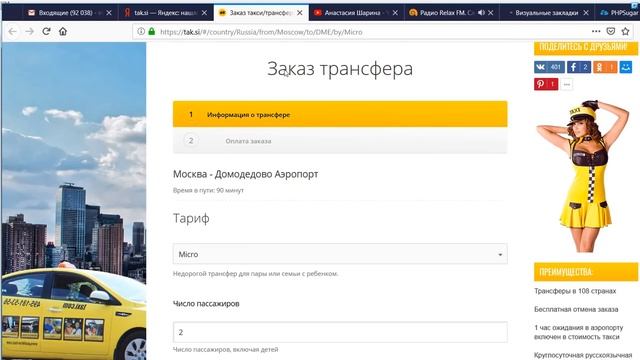Open the page actions three-dots menu
This screenshot has height=360, width=640.
596,31
